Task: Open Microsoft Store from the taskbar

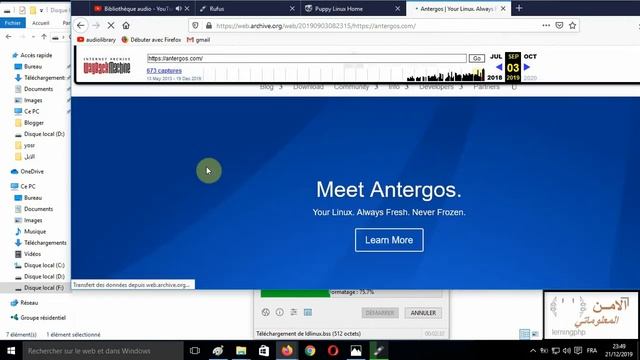Action: point(264,351)
